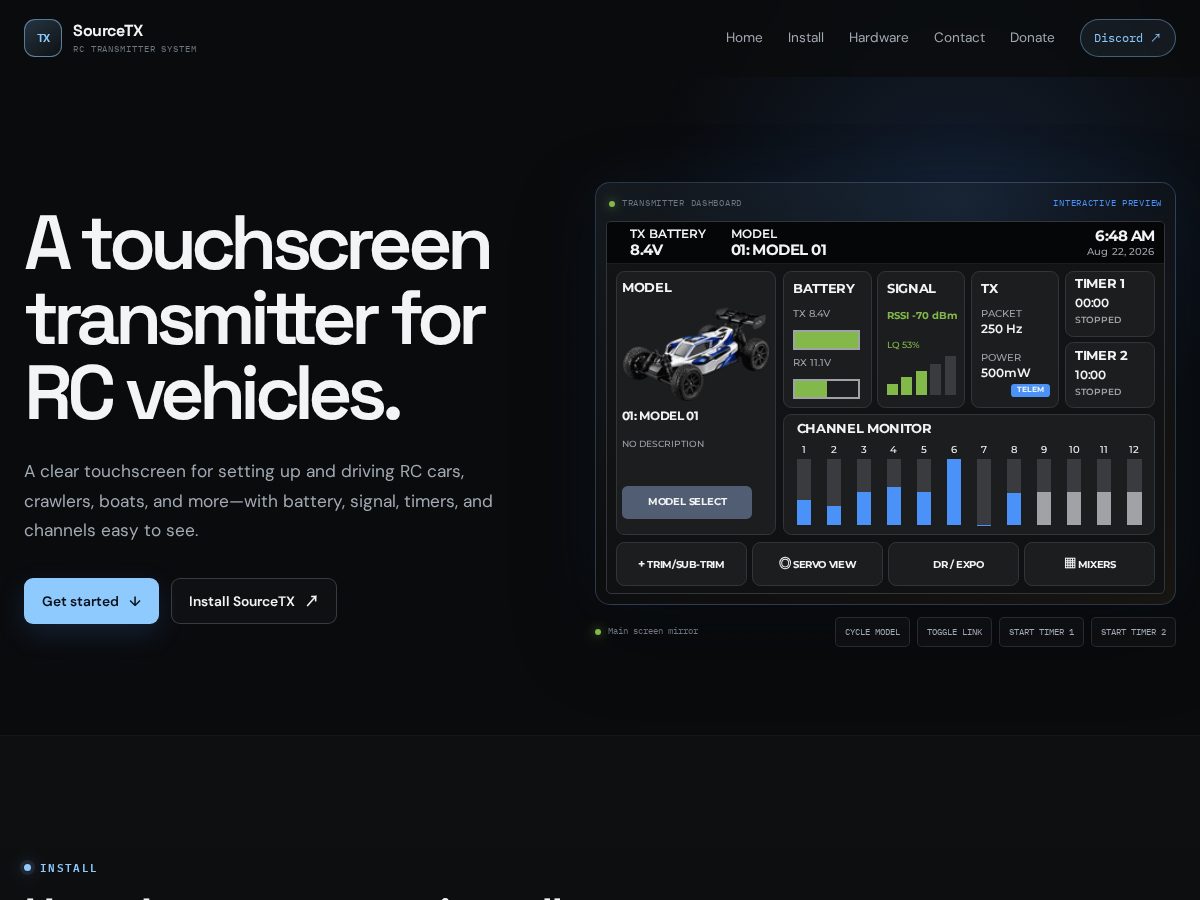Click the blue TELEM badge
This screenshot has width=1200, height=900.
[1030, 390]
